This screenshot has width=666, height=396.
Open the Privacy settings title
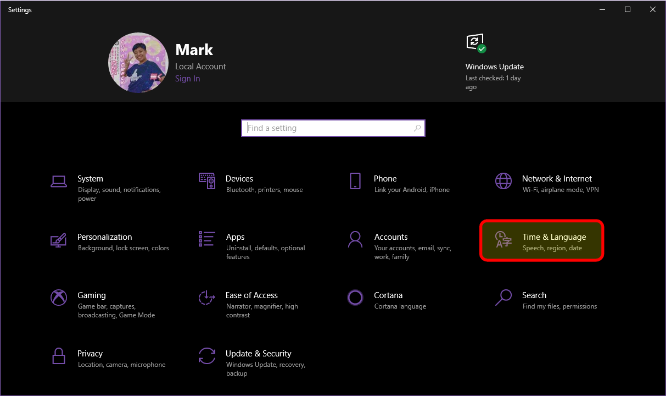pyautogui.click(x=90, y=354)
